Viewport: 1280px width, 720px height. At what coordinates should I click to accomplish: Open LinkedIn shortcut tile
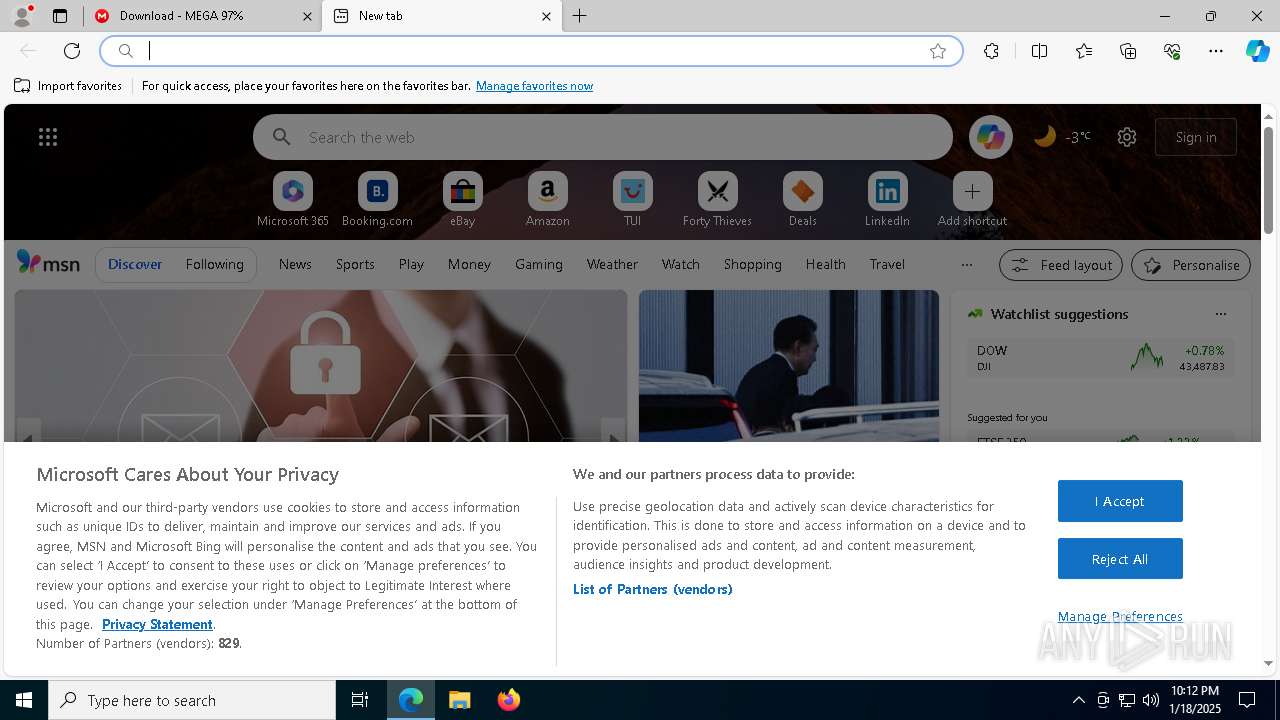coord(887,199)
